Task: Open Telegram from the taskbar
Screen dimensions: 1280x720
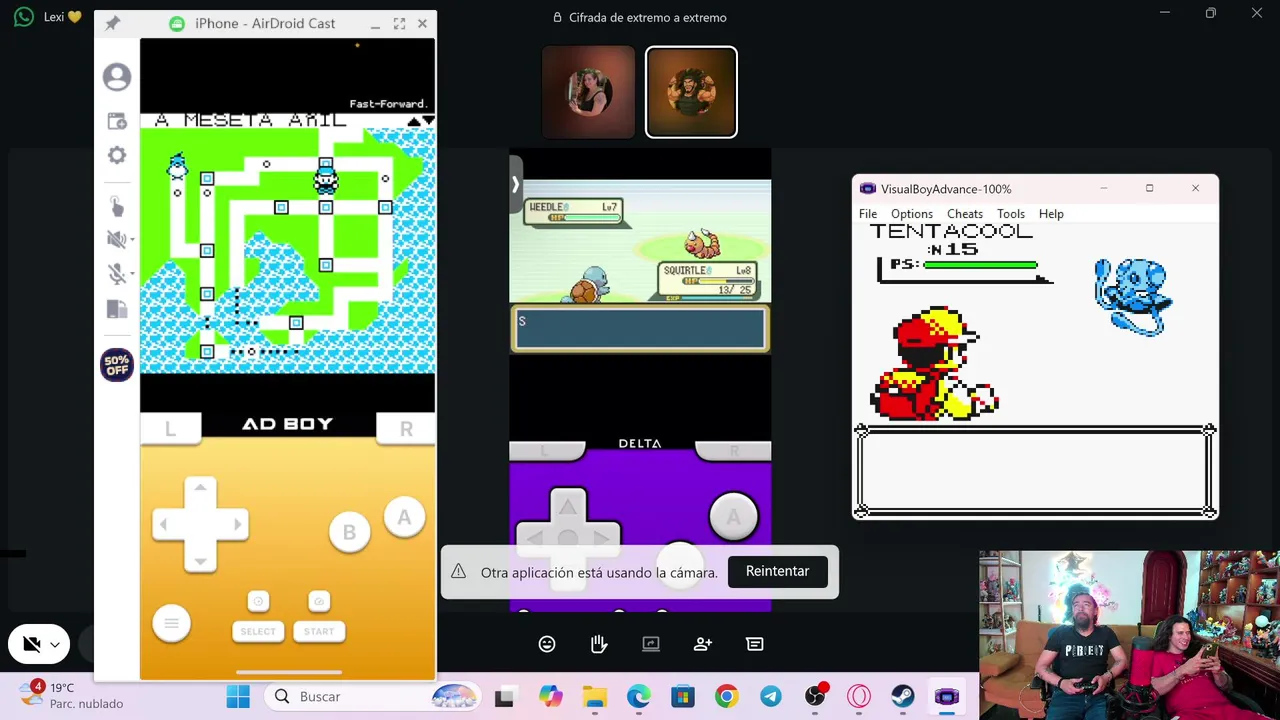Action: coord(771,697)
